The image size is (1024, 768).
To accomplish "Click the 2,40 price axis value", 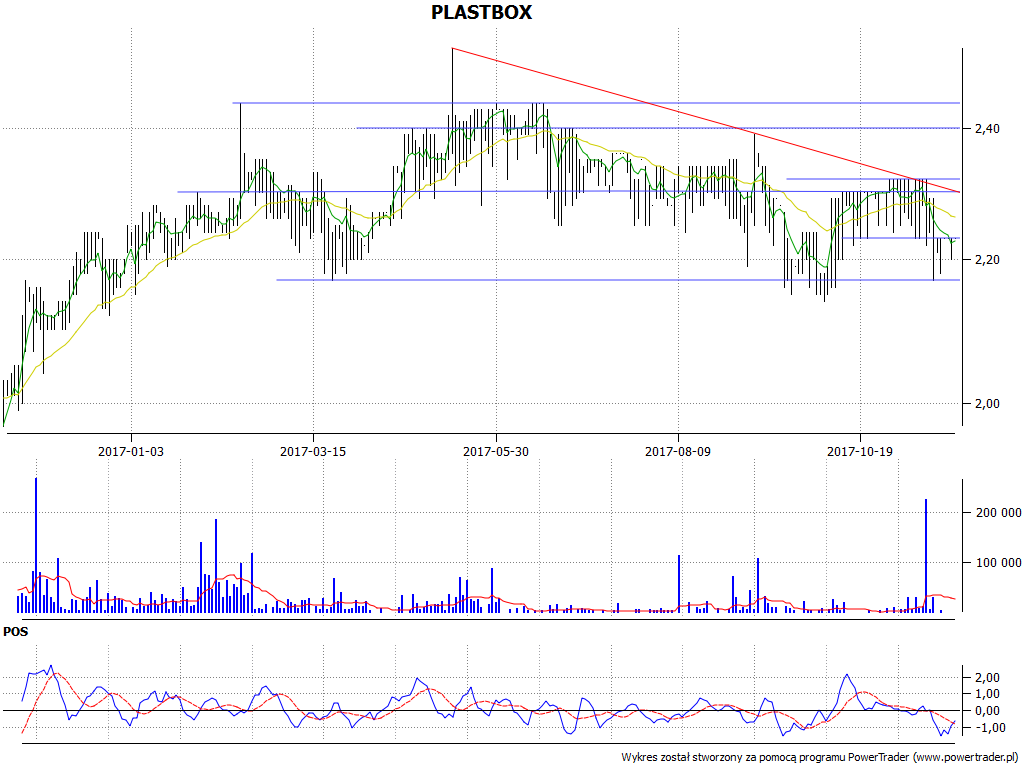I will (987, 129).
